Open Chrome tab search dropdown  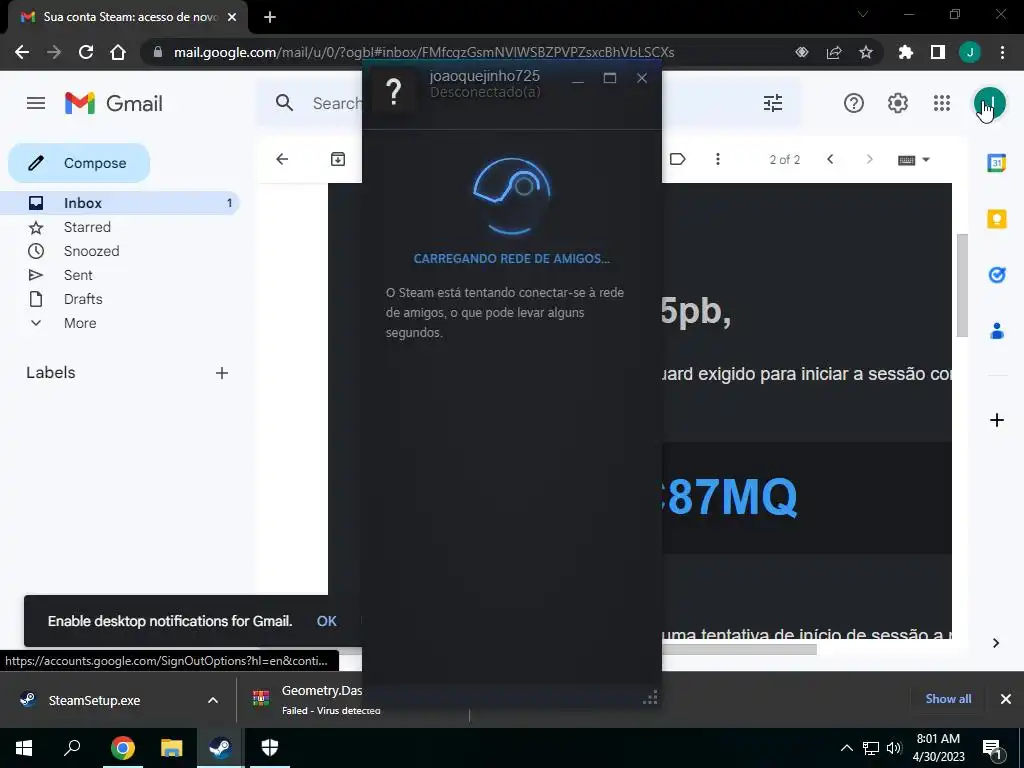[x=863, y=14]
